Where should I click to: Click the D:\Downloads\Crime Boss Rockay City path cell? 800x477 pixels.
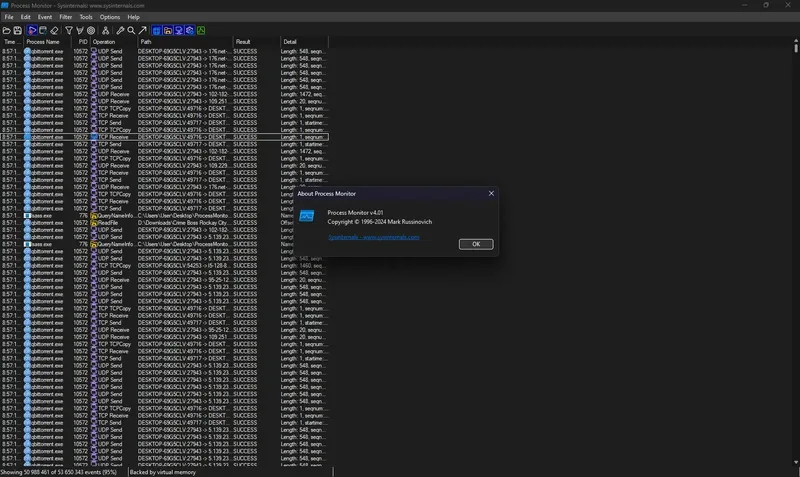tap(183, 223)
